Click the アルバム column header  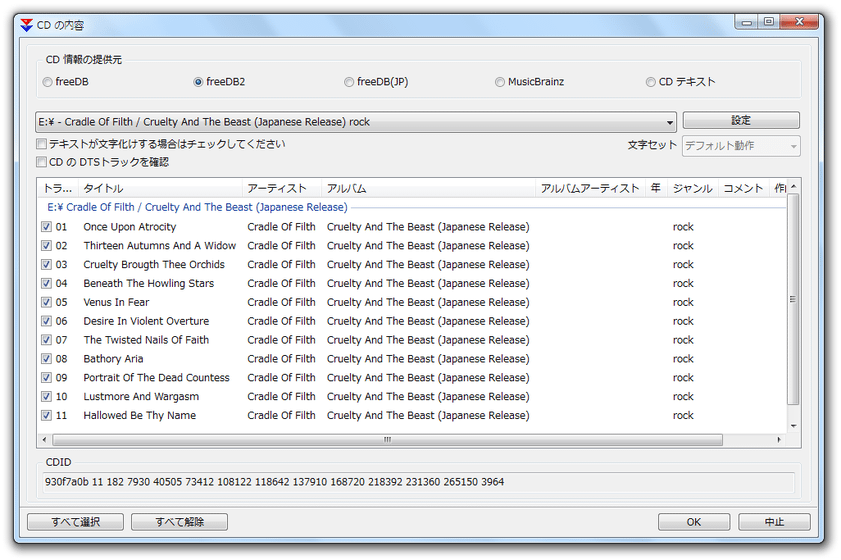[x=428, y=188]
